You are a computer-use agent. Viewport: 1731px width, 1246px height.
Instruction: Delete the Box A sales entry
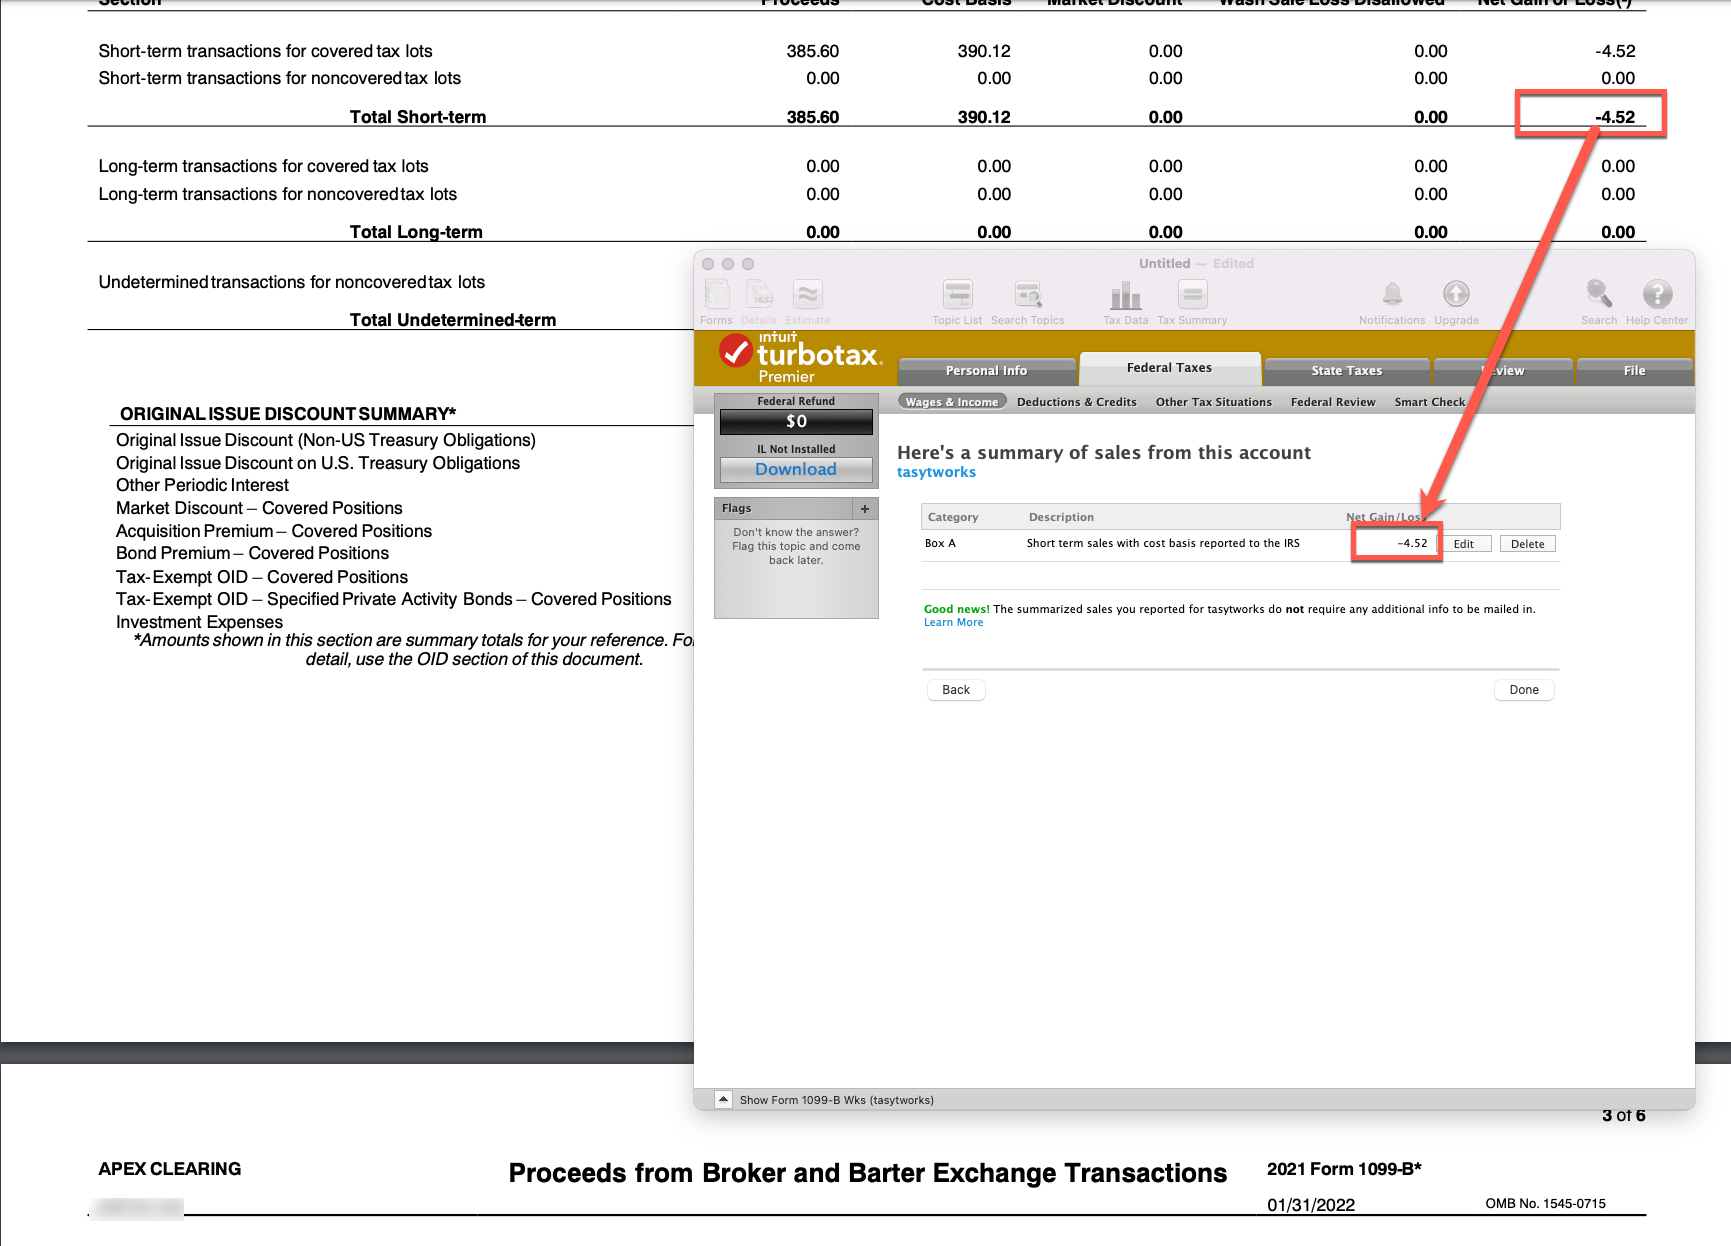click(x=1527, y=543)
